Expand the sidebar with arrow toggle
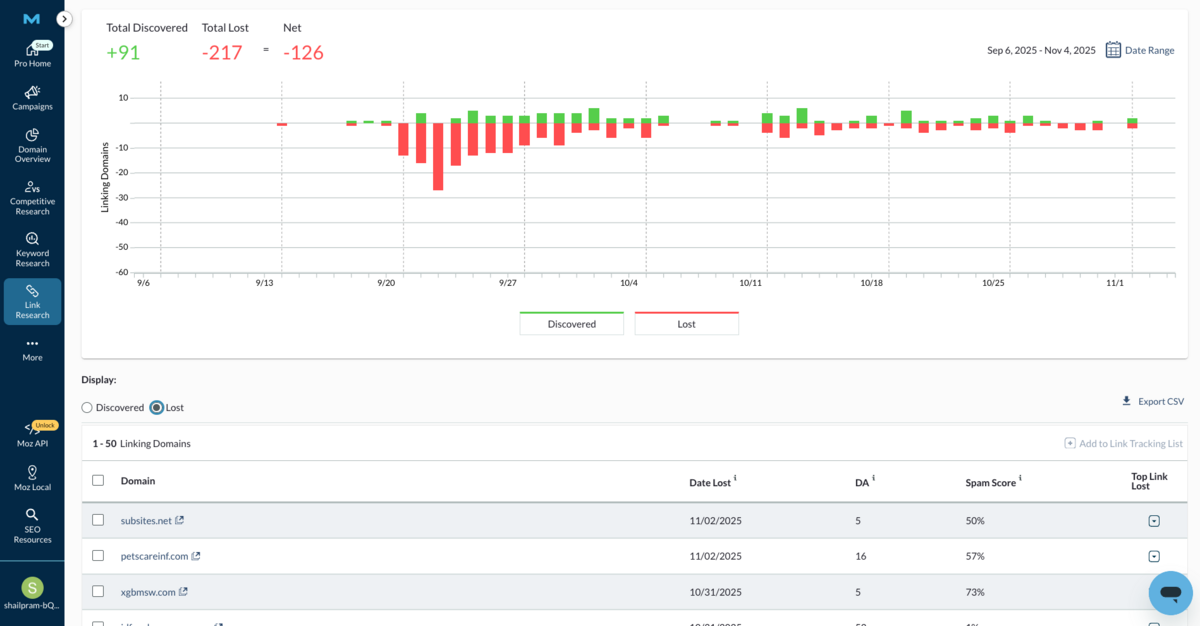 click(x=64, y=19)
